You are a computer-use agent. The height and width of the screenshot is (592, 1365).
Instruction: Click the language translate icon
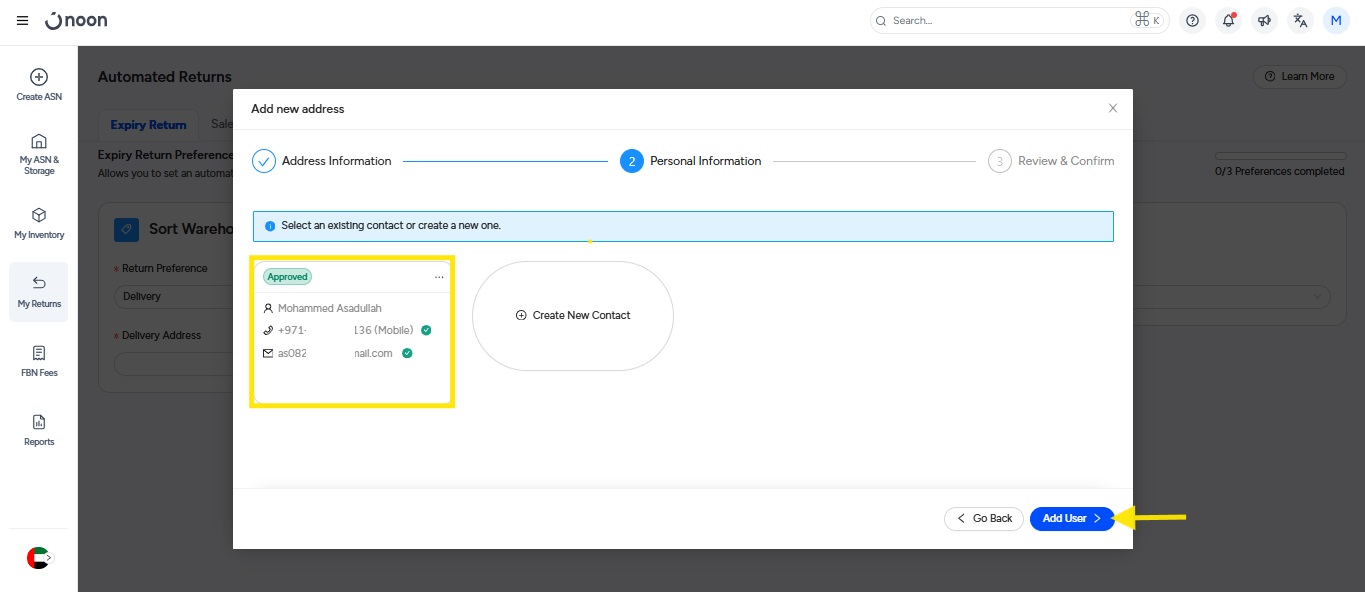tap(1300, 21)
